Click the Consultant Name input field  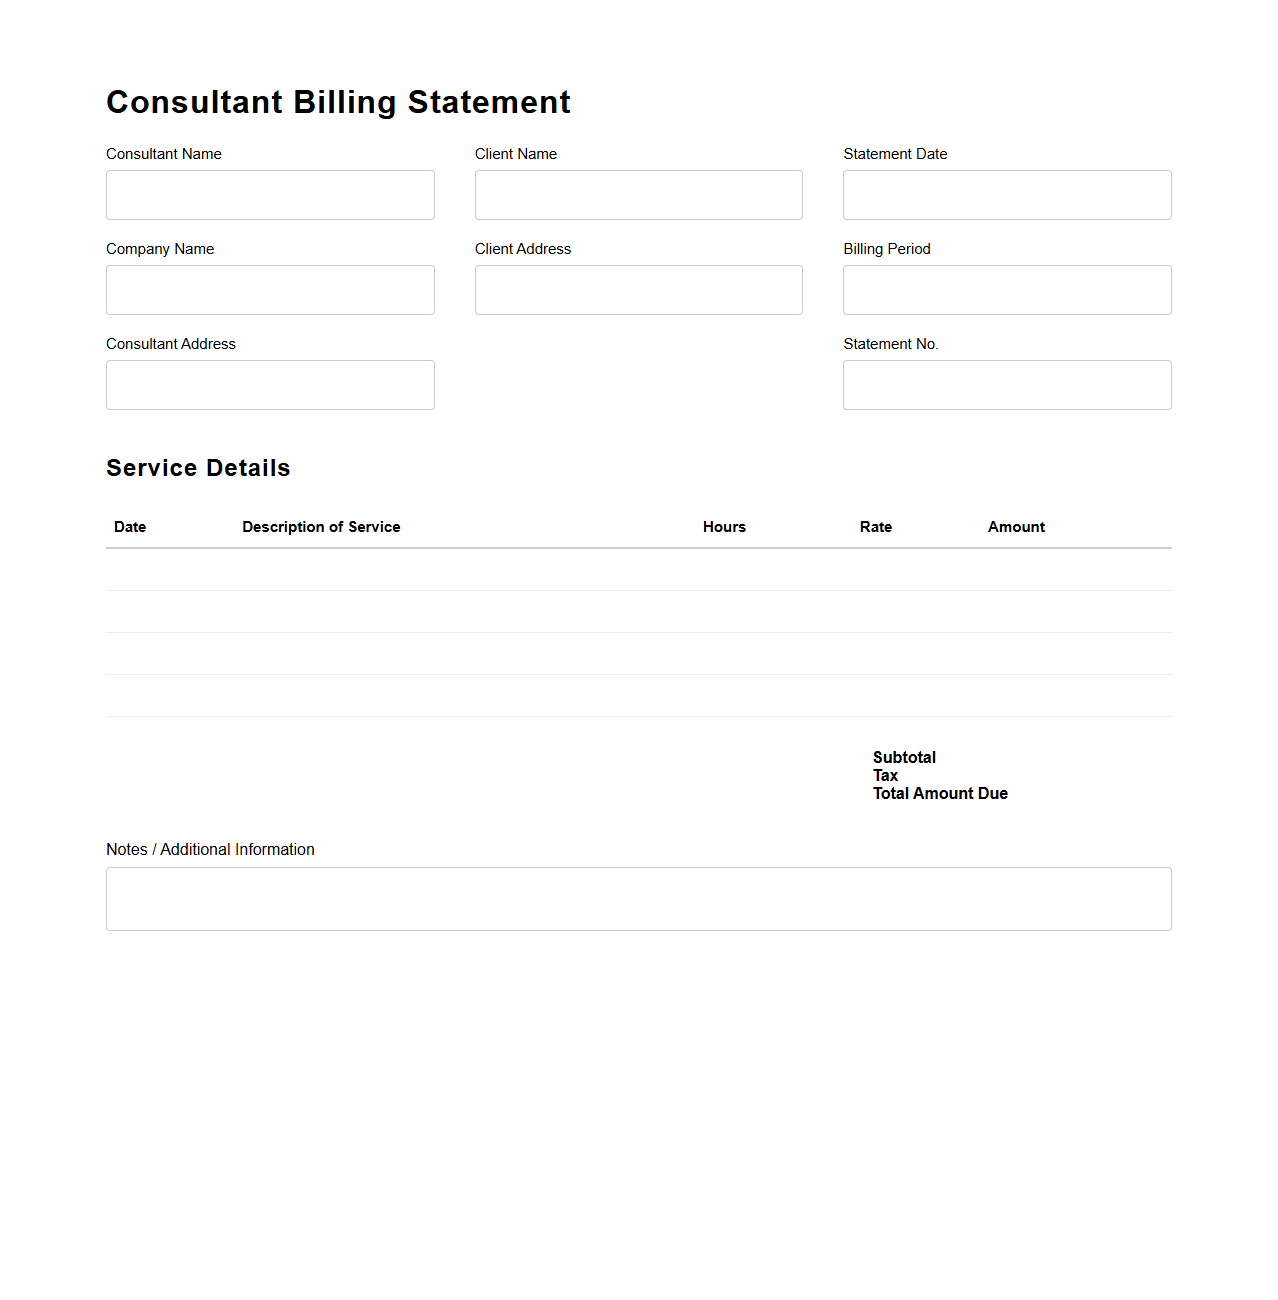tap(270, 194)
